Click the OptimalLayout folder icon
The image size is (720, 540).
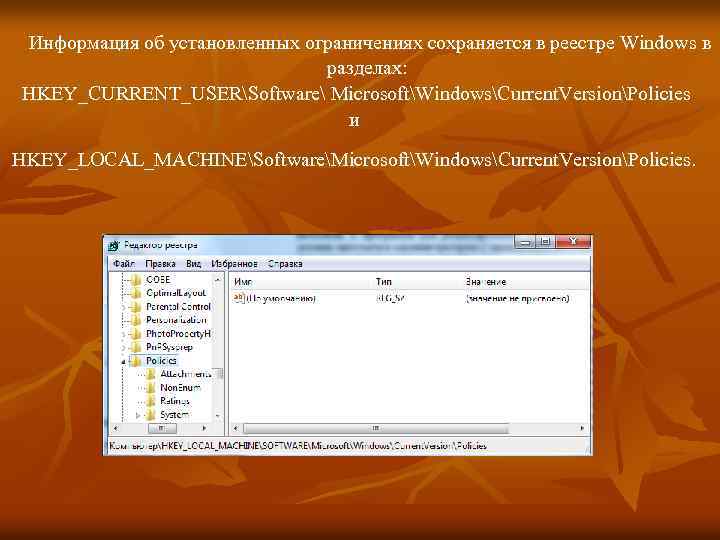coord(136,293)
